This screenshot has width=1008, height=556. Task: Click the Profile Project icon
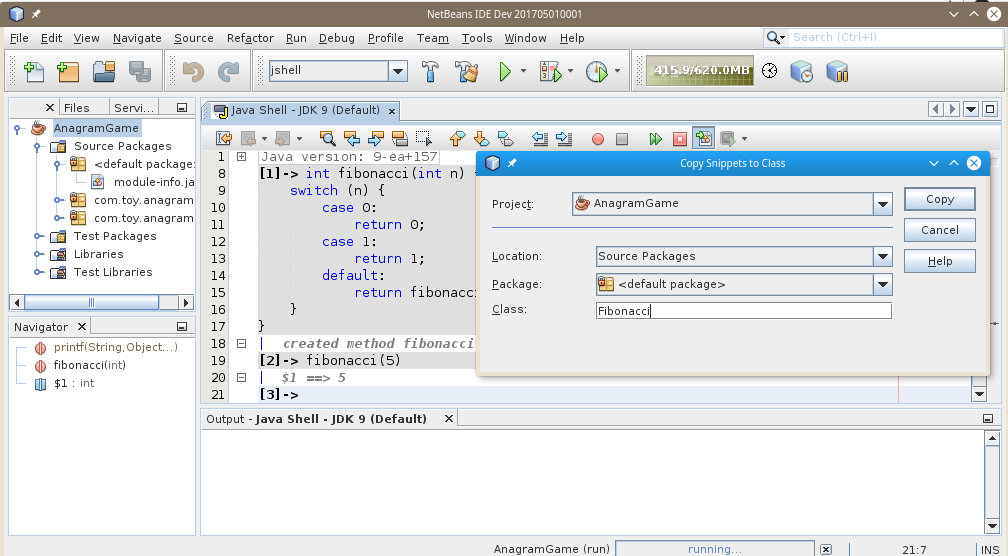(x=596, y=71)
